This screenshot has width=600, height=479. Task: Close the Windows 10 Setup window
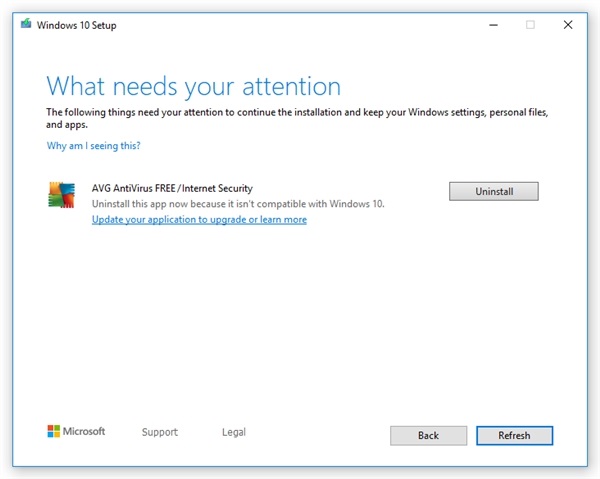[568, 25]
